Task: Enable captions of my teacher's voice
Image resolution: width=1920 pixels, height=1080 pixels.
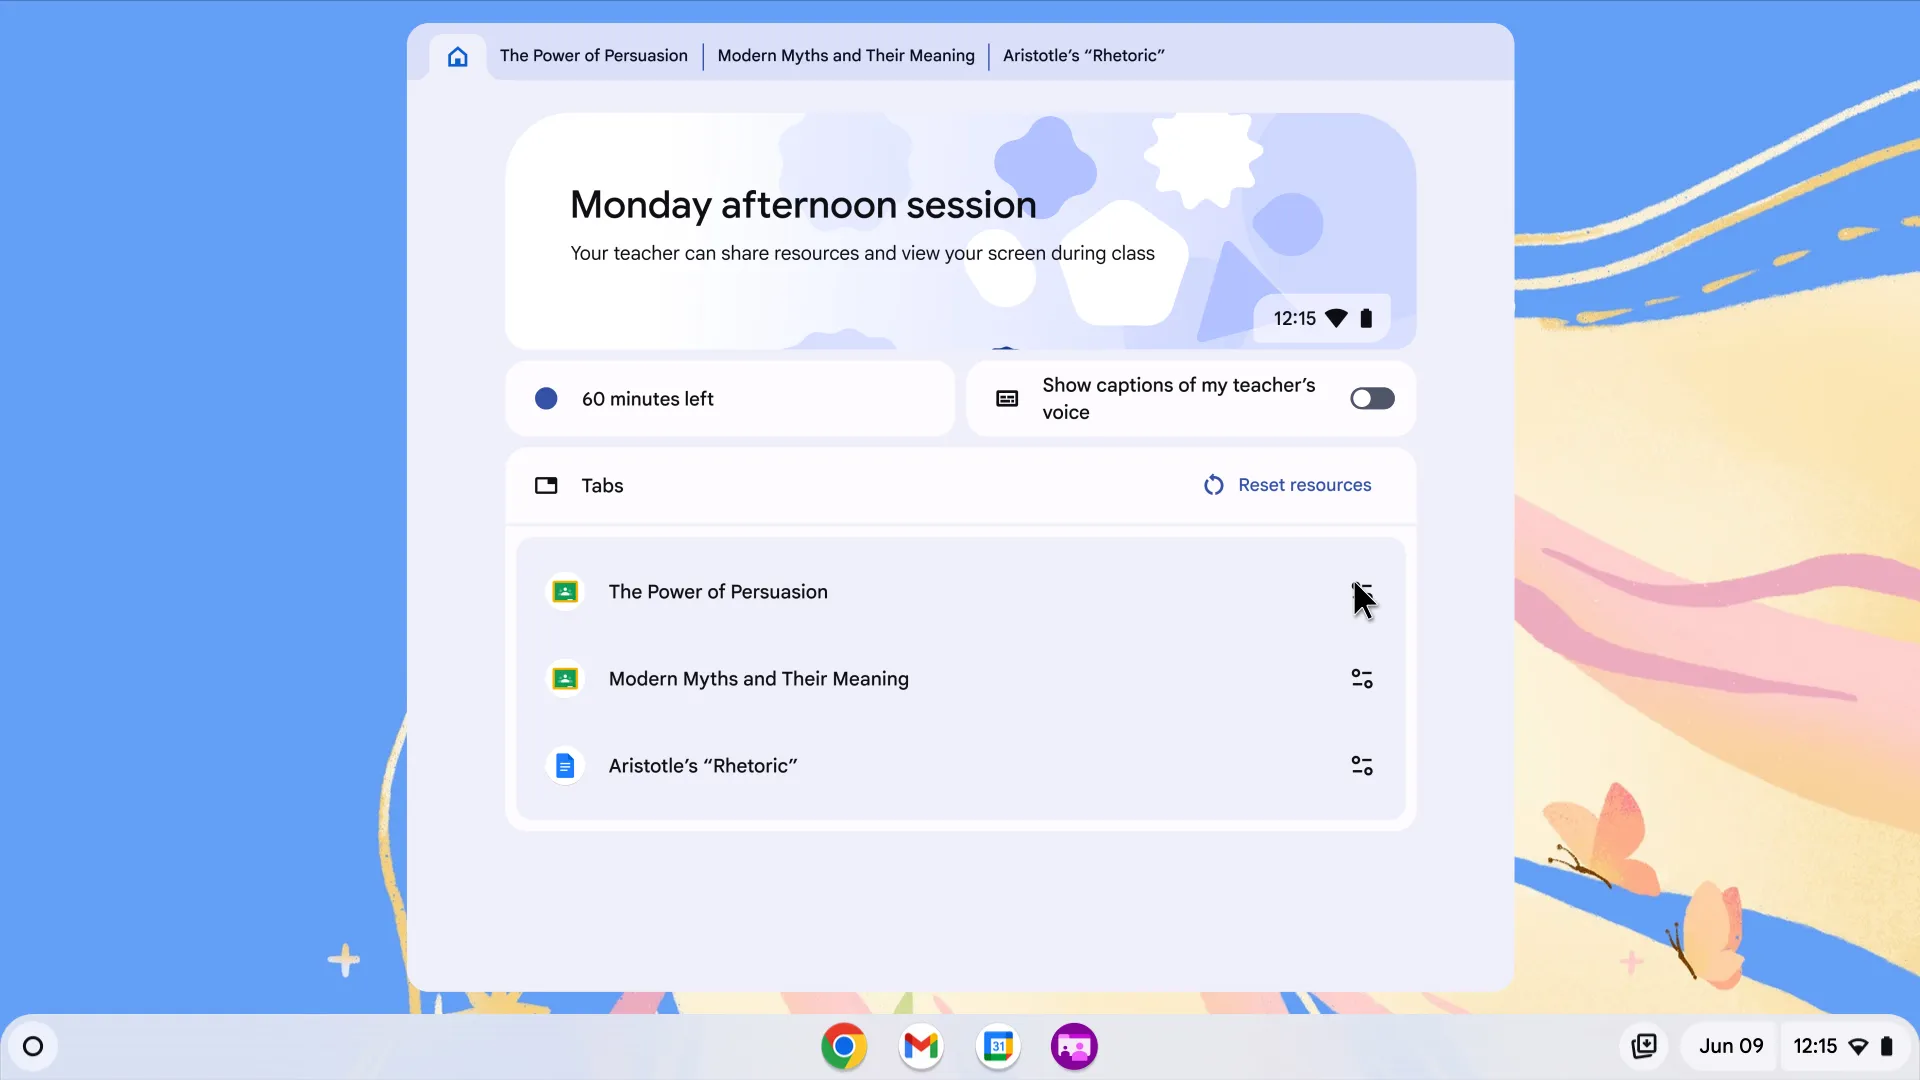Action: (x=1372, y=398)
